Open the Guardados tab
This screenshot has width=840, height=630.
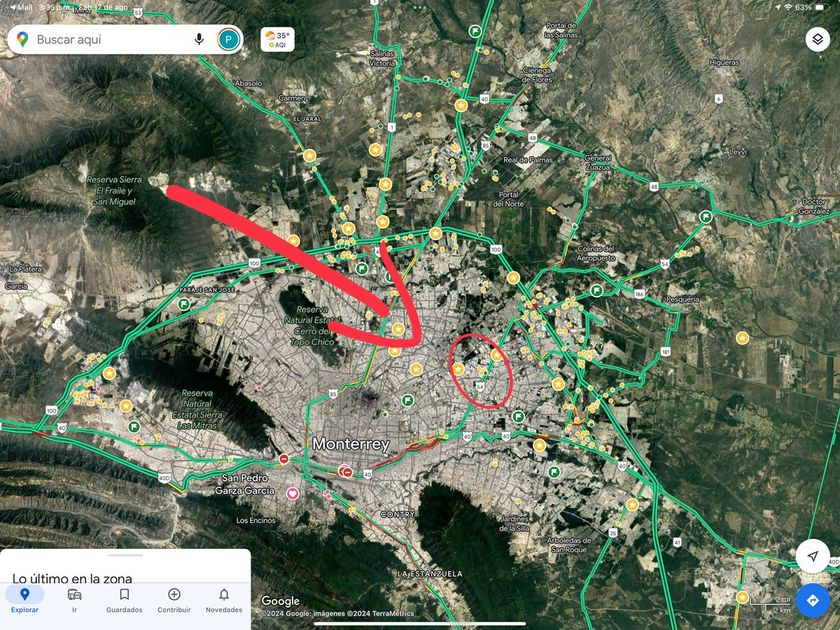[124, 600]
